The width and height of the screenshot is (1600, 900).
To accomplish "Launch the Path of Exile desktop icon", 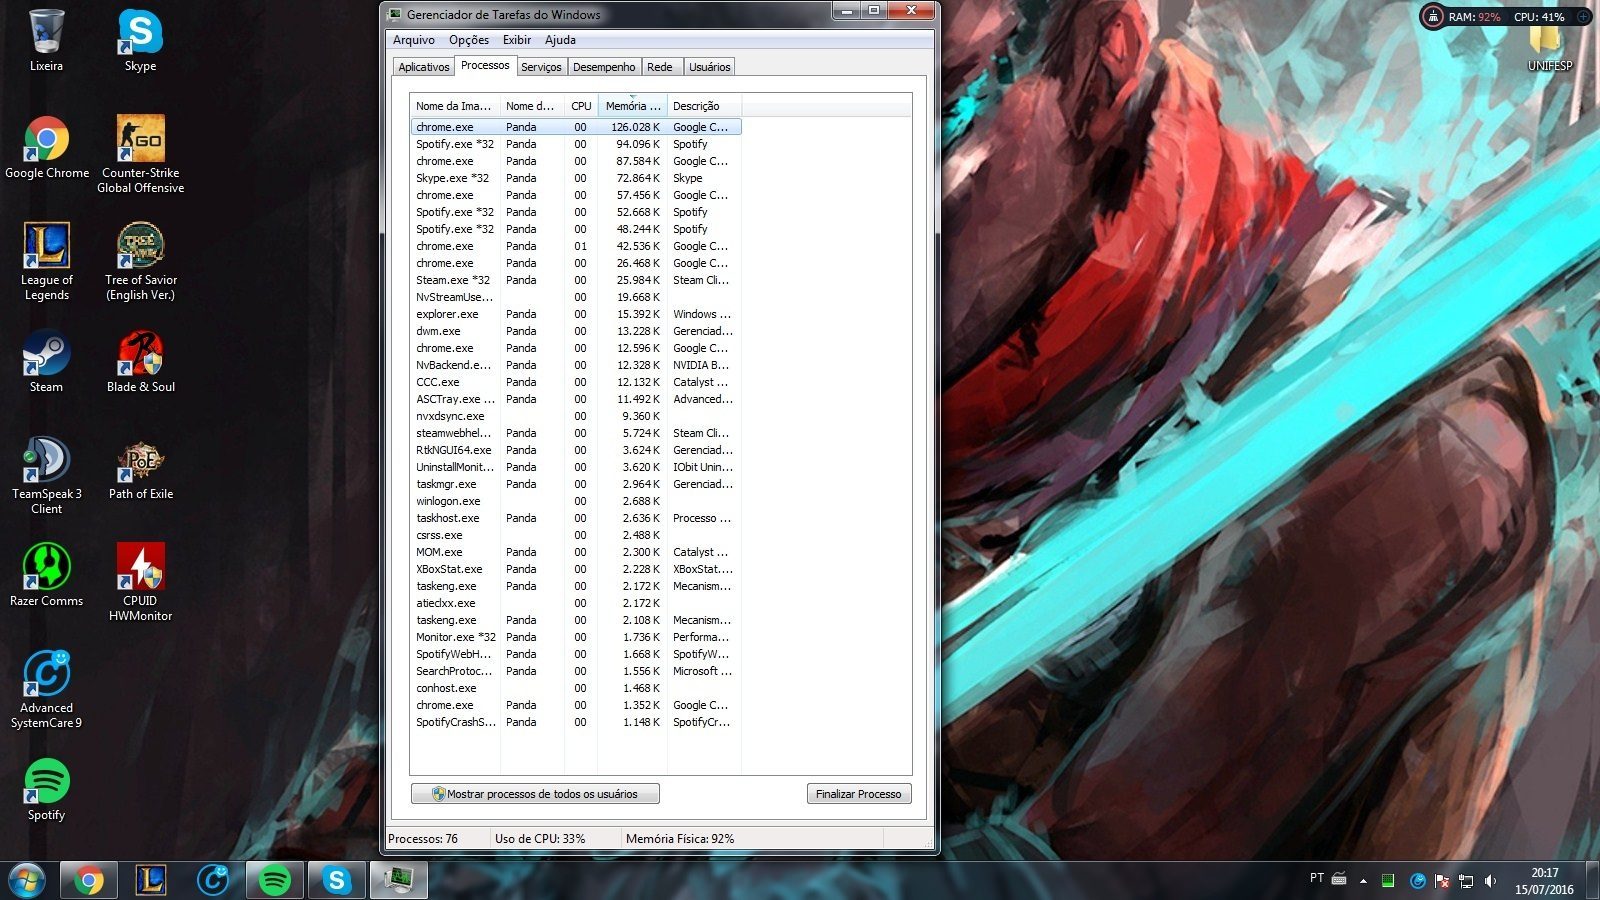I will pos(141,468).
